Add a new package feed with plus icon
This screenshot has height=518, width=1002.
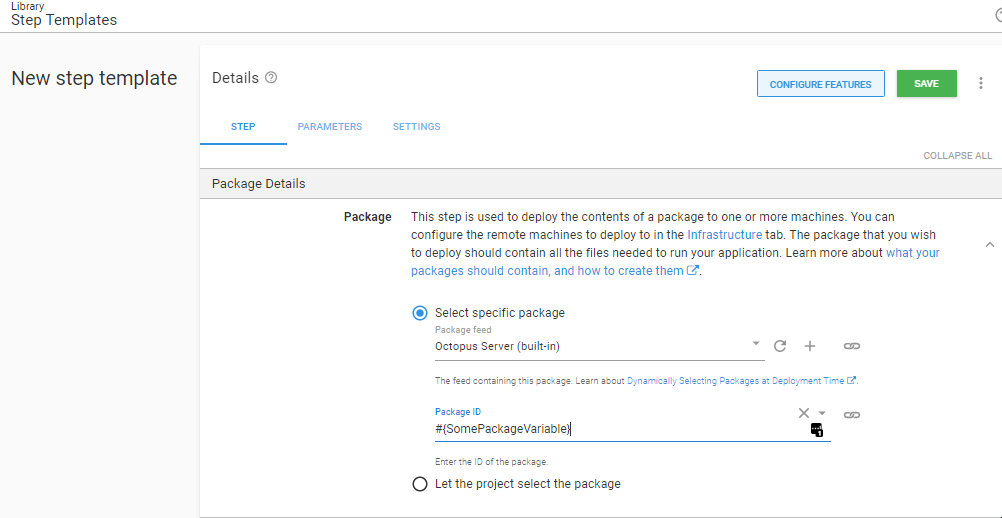(x=810, y=346)
